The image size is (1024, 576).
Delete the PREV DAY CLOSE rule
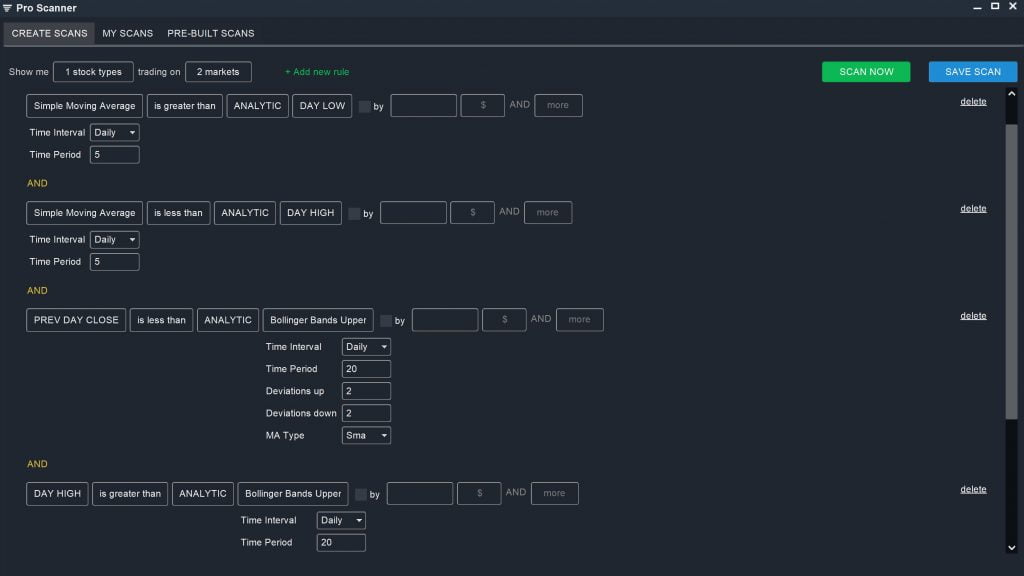973,315
